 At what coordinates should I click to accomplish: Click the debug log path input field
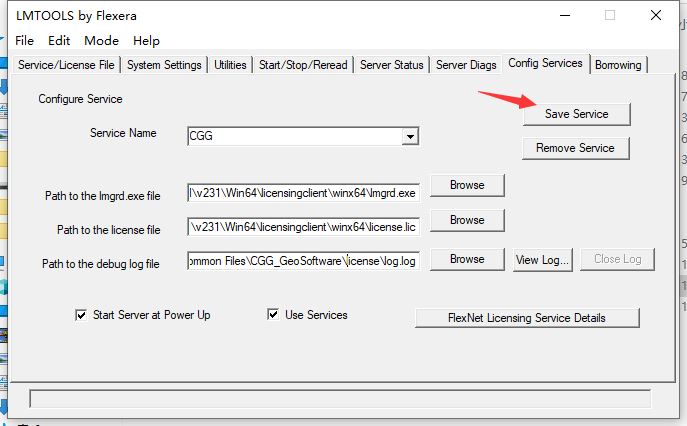[x=303, y=261]
